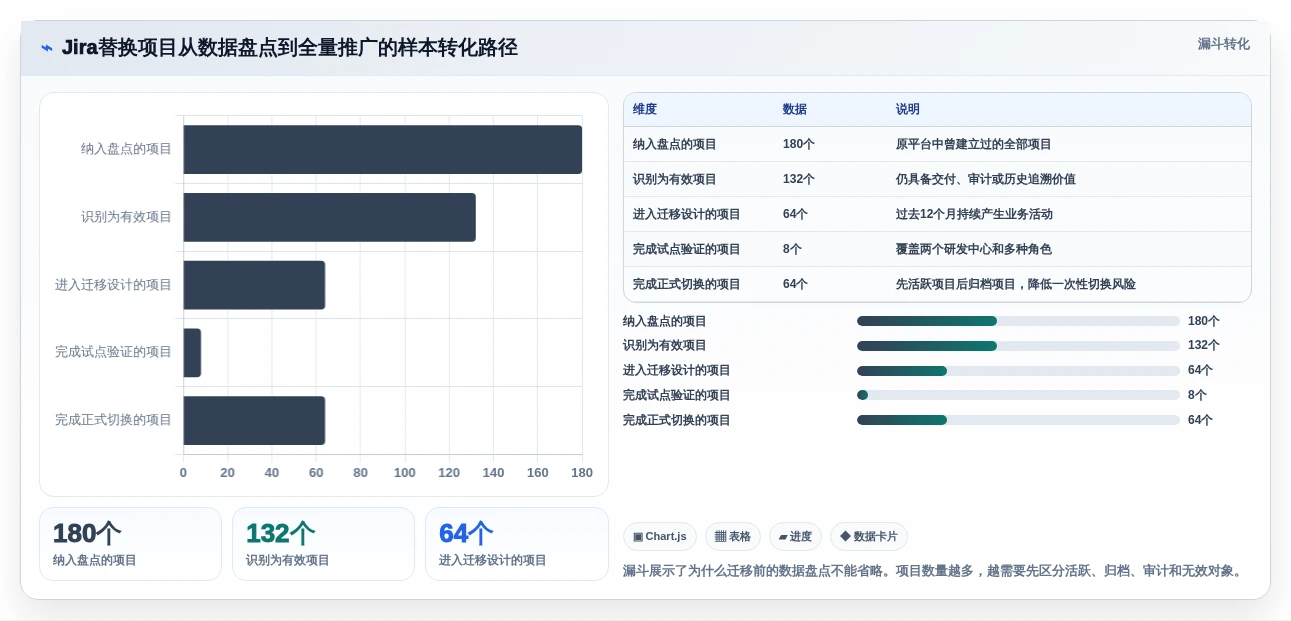Click progress list label 识别为有效项目

point(665,346)
